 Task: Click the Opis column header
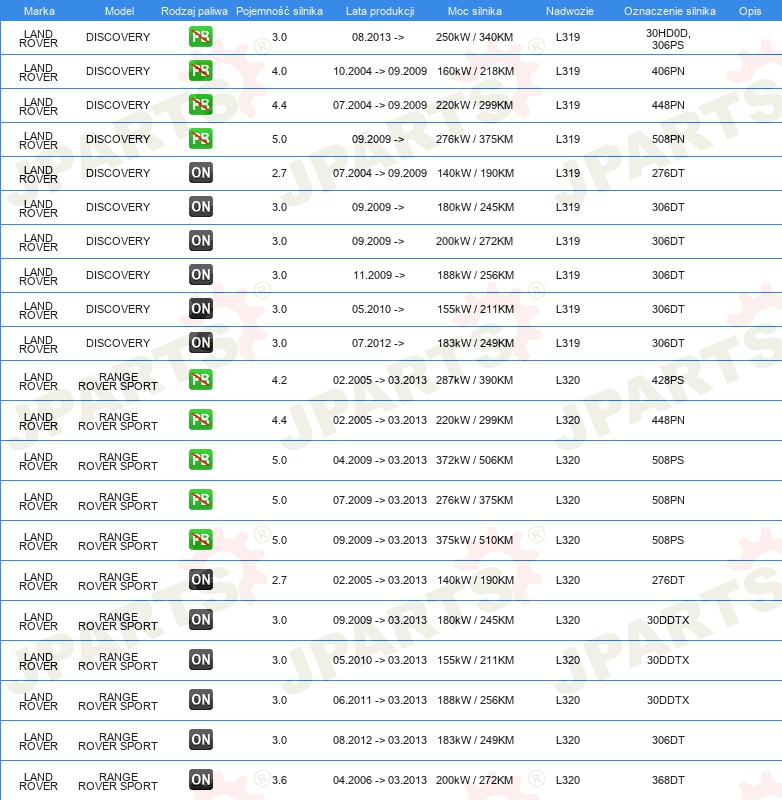coord(750,11)
